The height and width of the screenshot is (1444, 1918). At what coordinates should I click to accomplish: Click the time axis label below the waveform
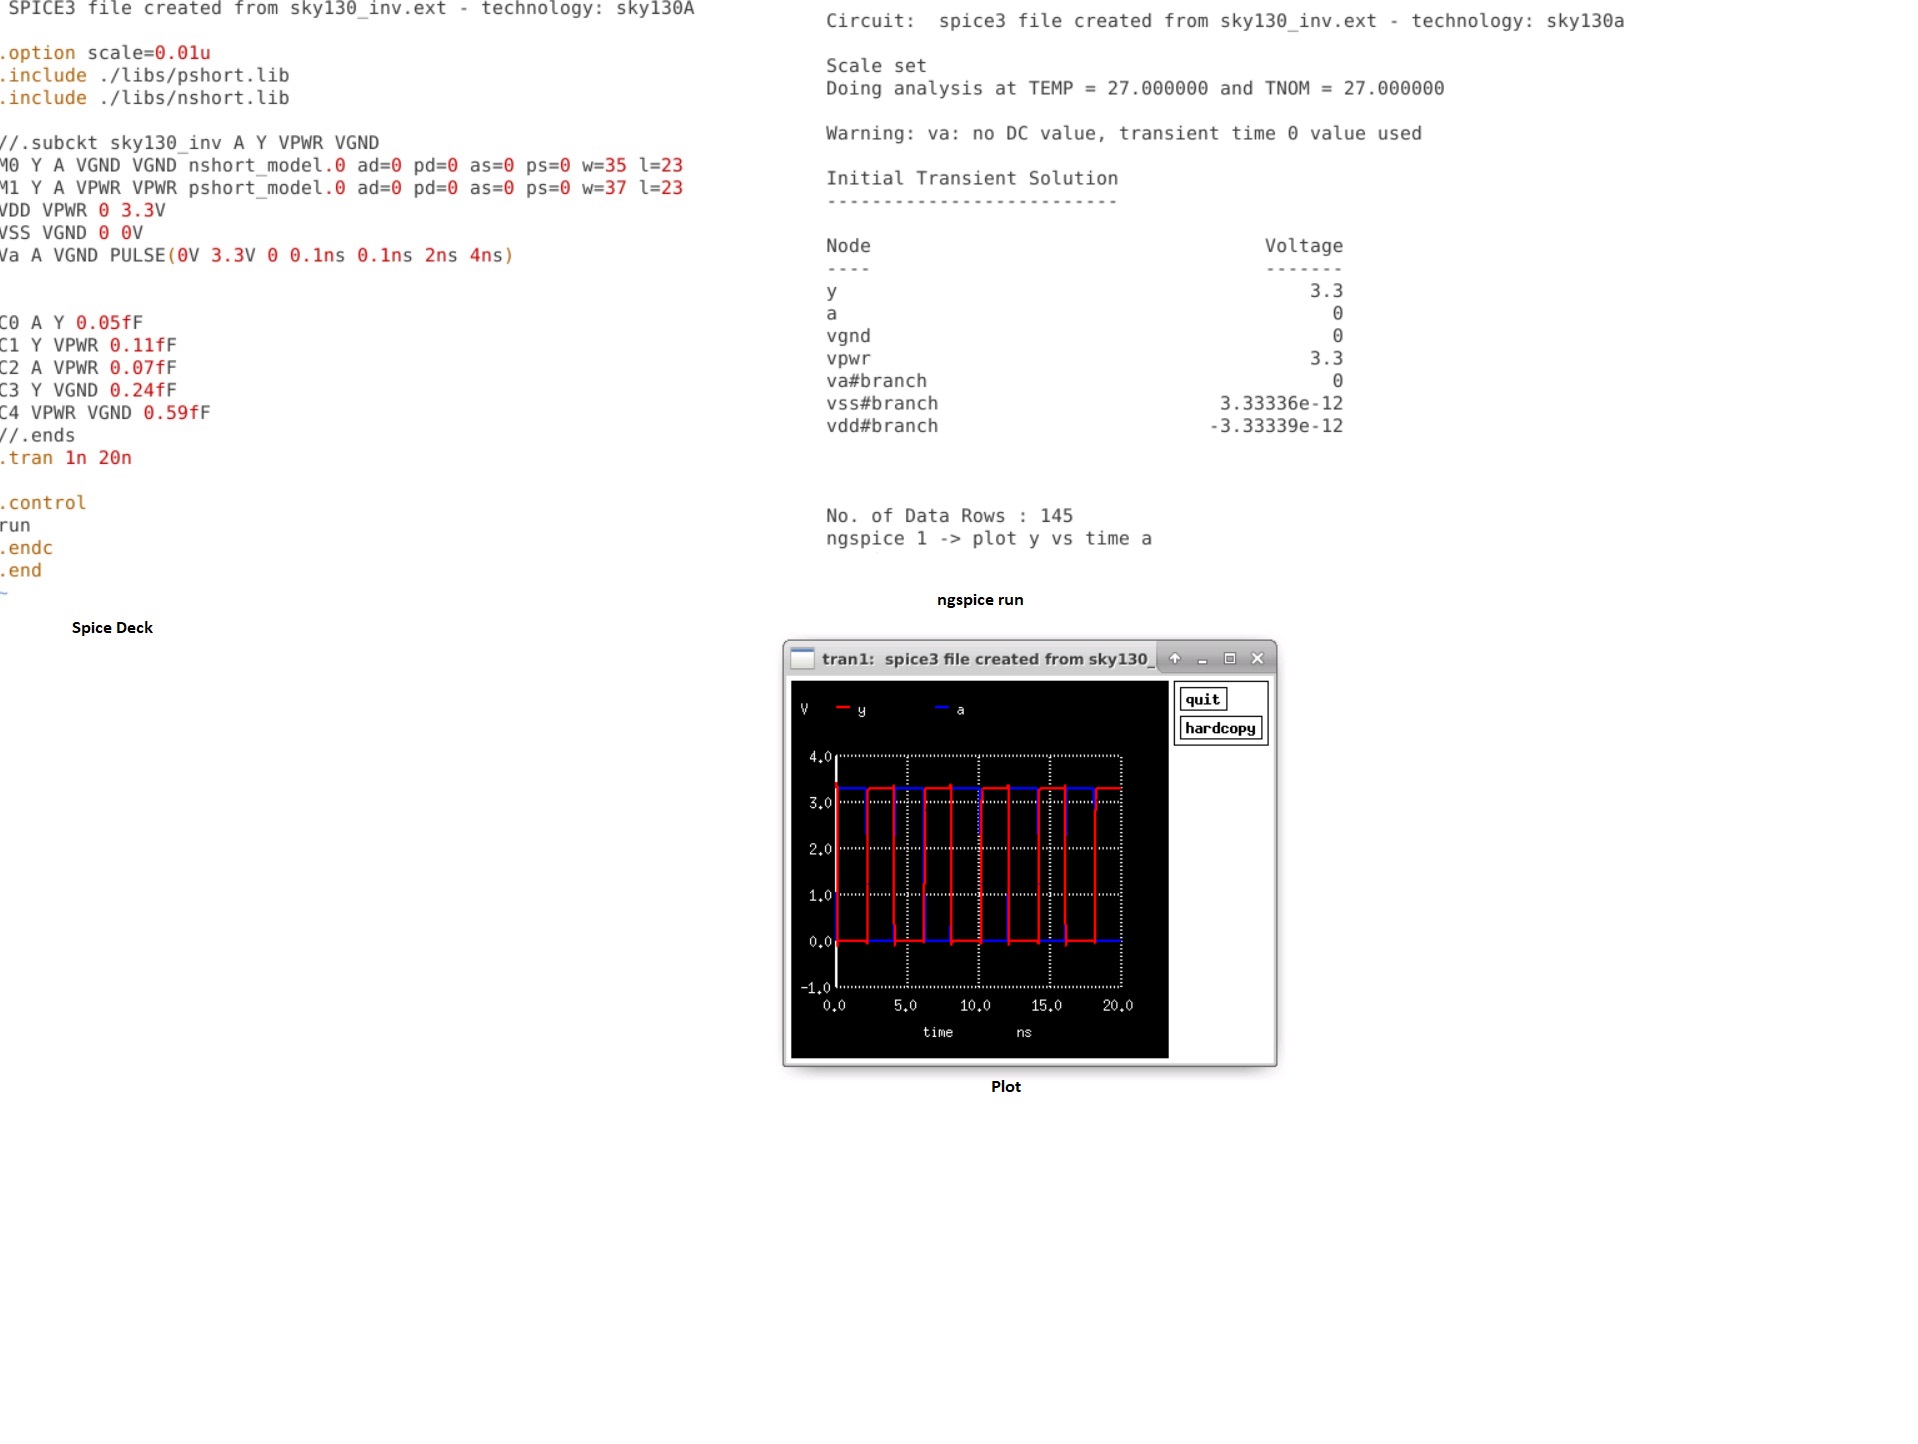(938, 1033)
